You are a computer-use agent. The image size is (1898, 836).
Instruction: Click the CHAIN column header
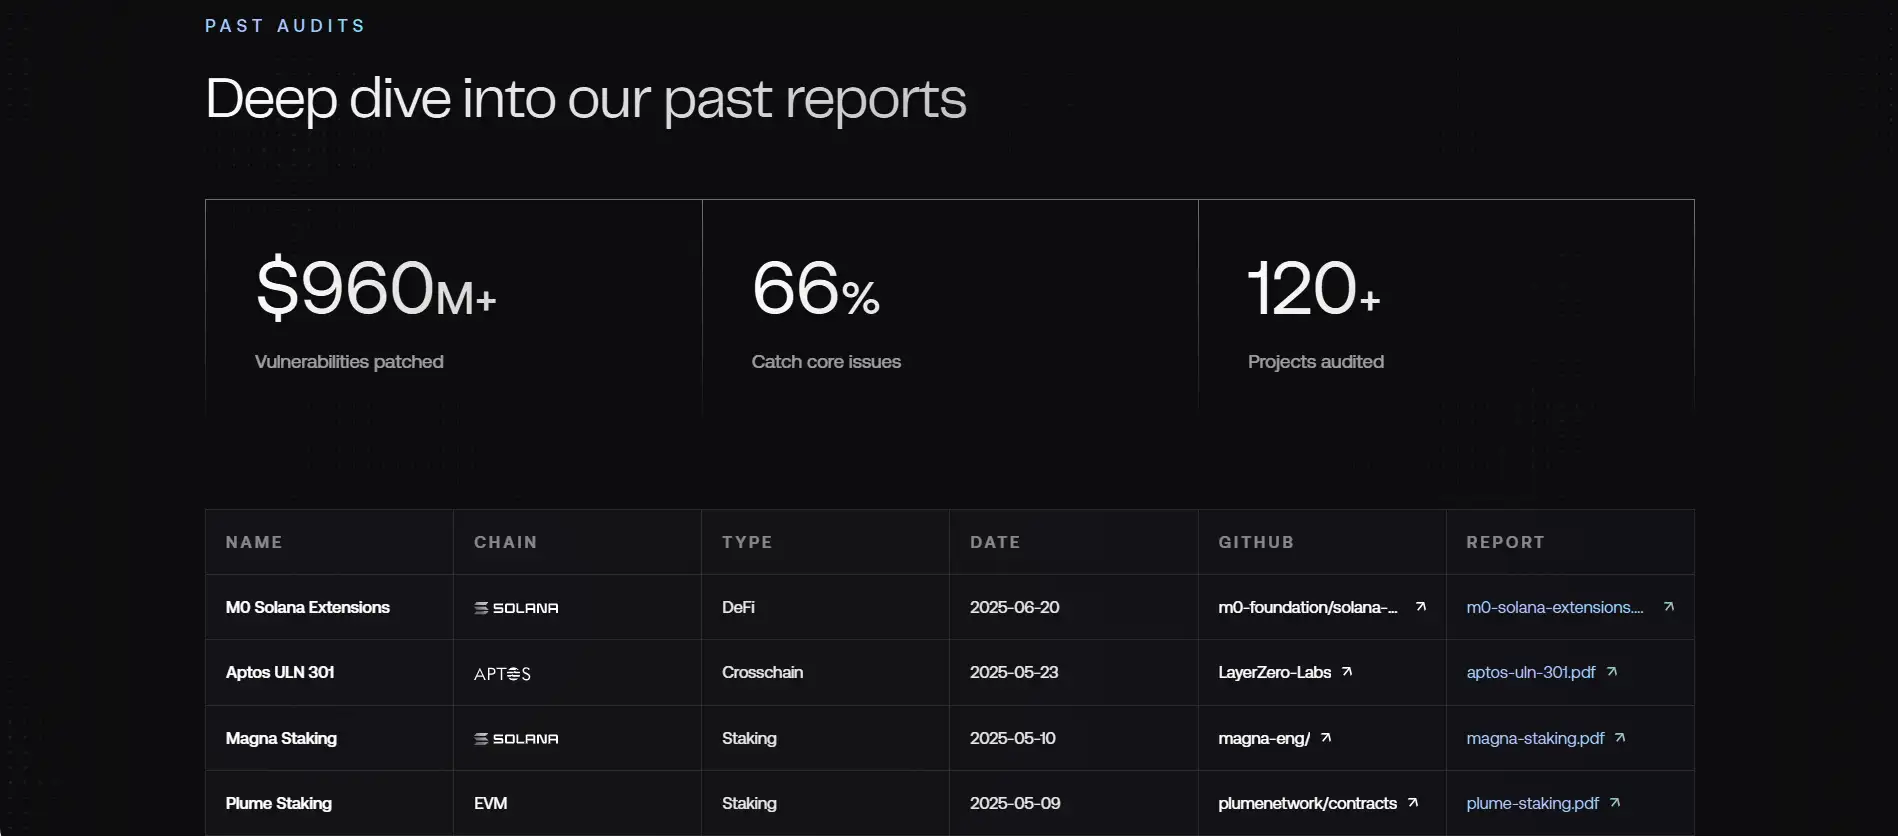coord(505,542)
